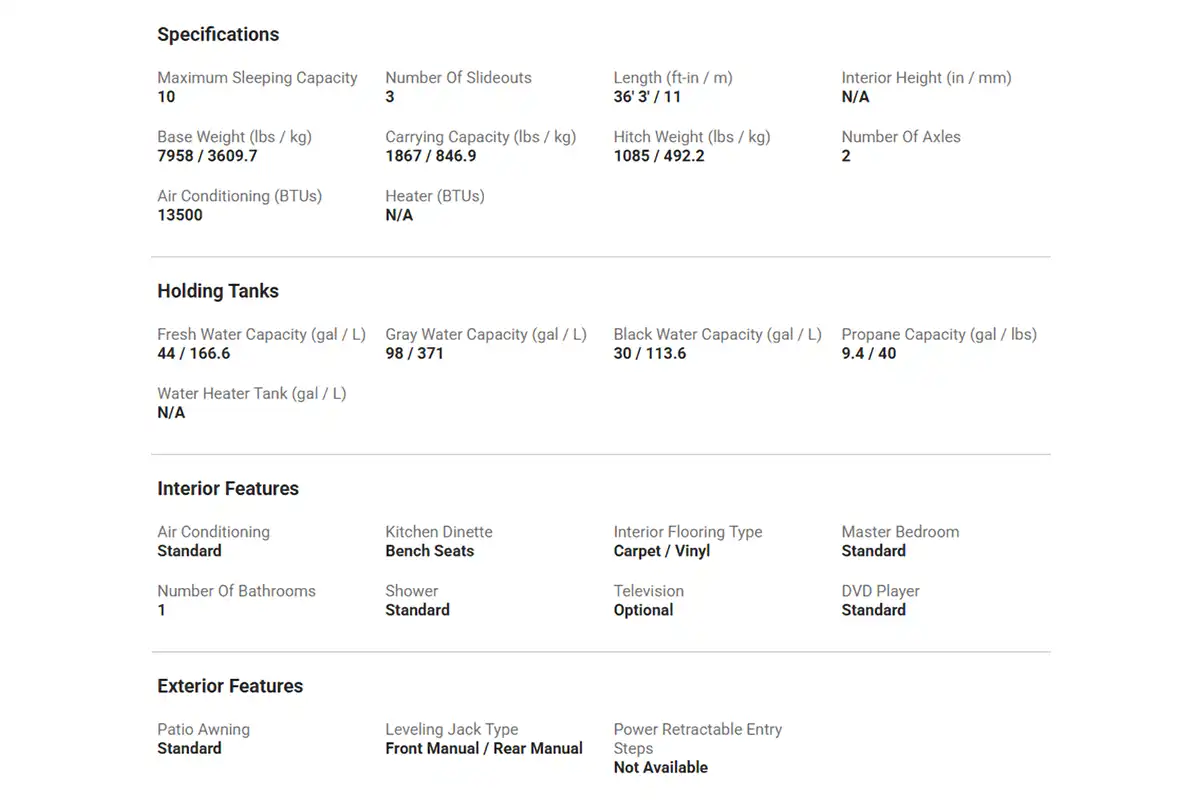Viewport: 1200px width, 800px height.
Task: Select the Carrying Capacity value 1867 / 846.9
Action: click(431, 156)
